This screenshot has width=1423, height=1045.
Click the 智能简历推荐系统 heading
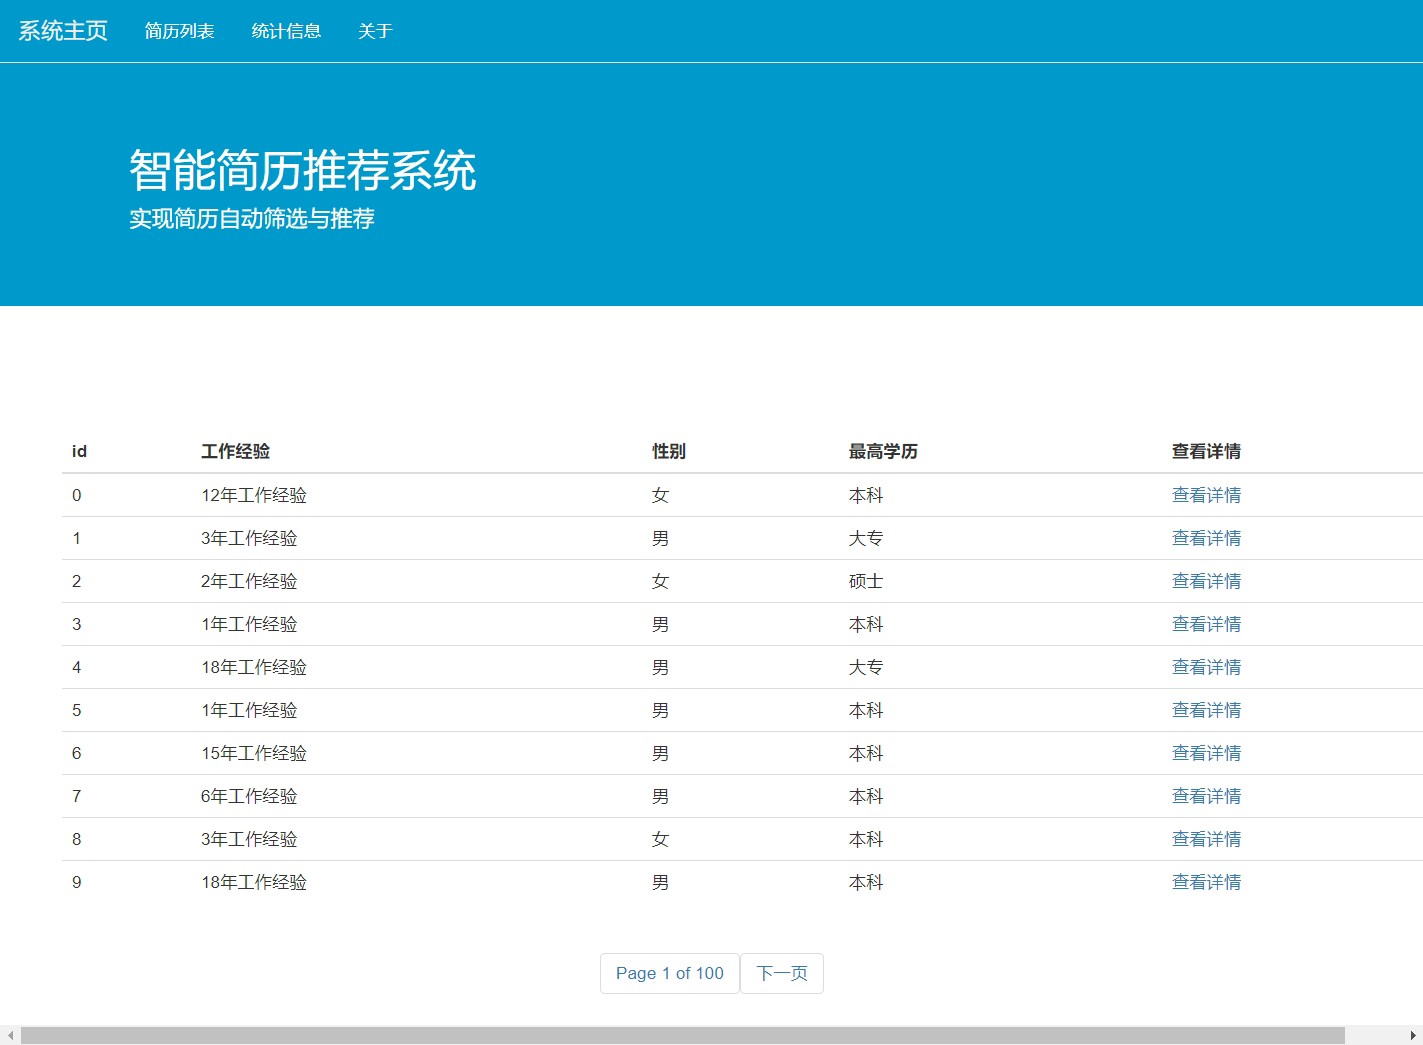(302, 170)
